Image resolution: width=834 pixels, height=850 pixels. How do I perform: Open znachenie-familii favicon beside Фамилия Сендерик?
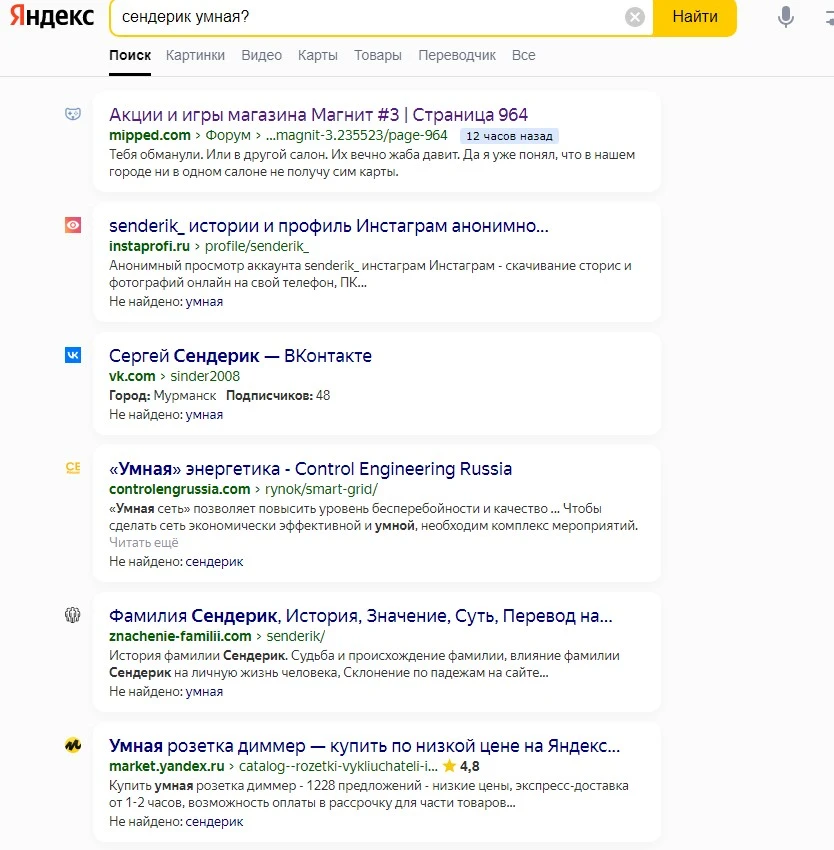[x=73, y=615]
